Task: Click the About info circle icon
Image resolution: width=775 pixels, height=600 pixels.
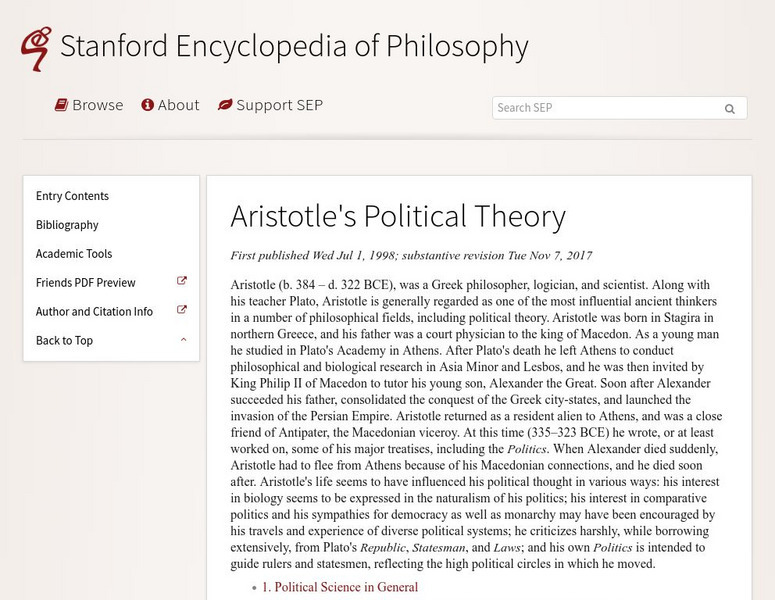Action: coord(147,105)
